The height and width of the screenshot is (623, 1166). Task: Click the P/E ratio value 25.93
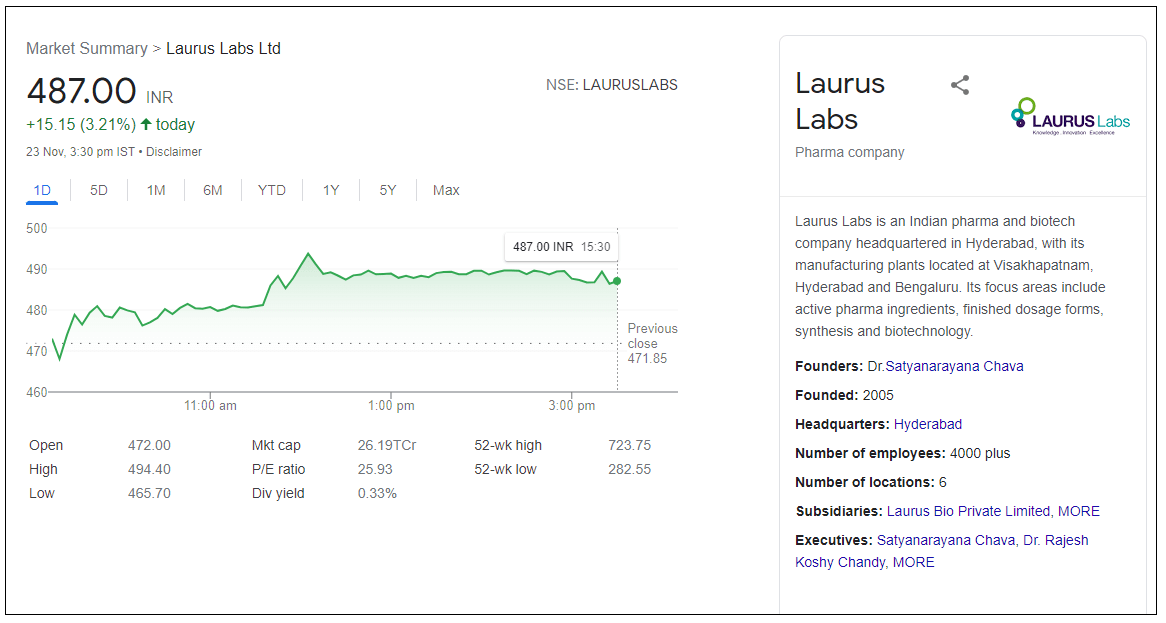pos(375,469)
